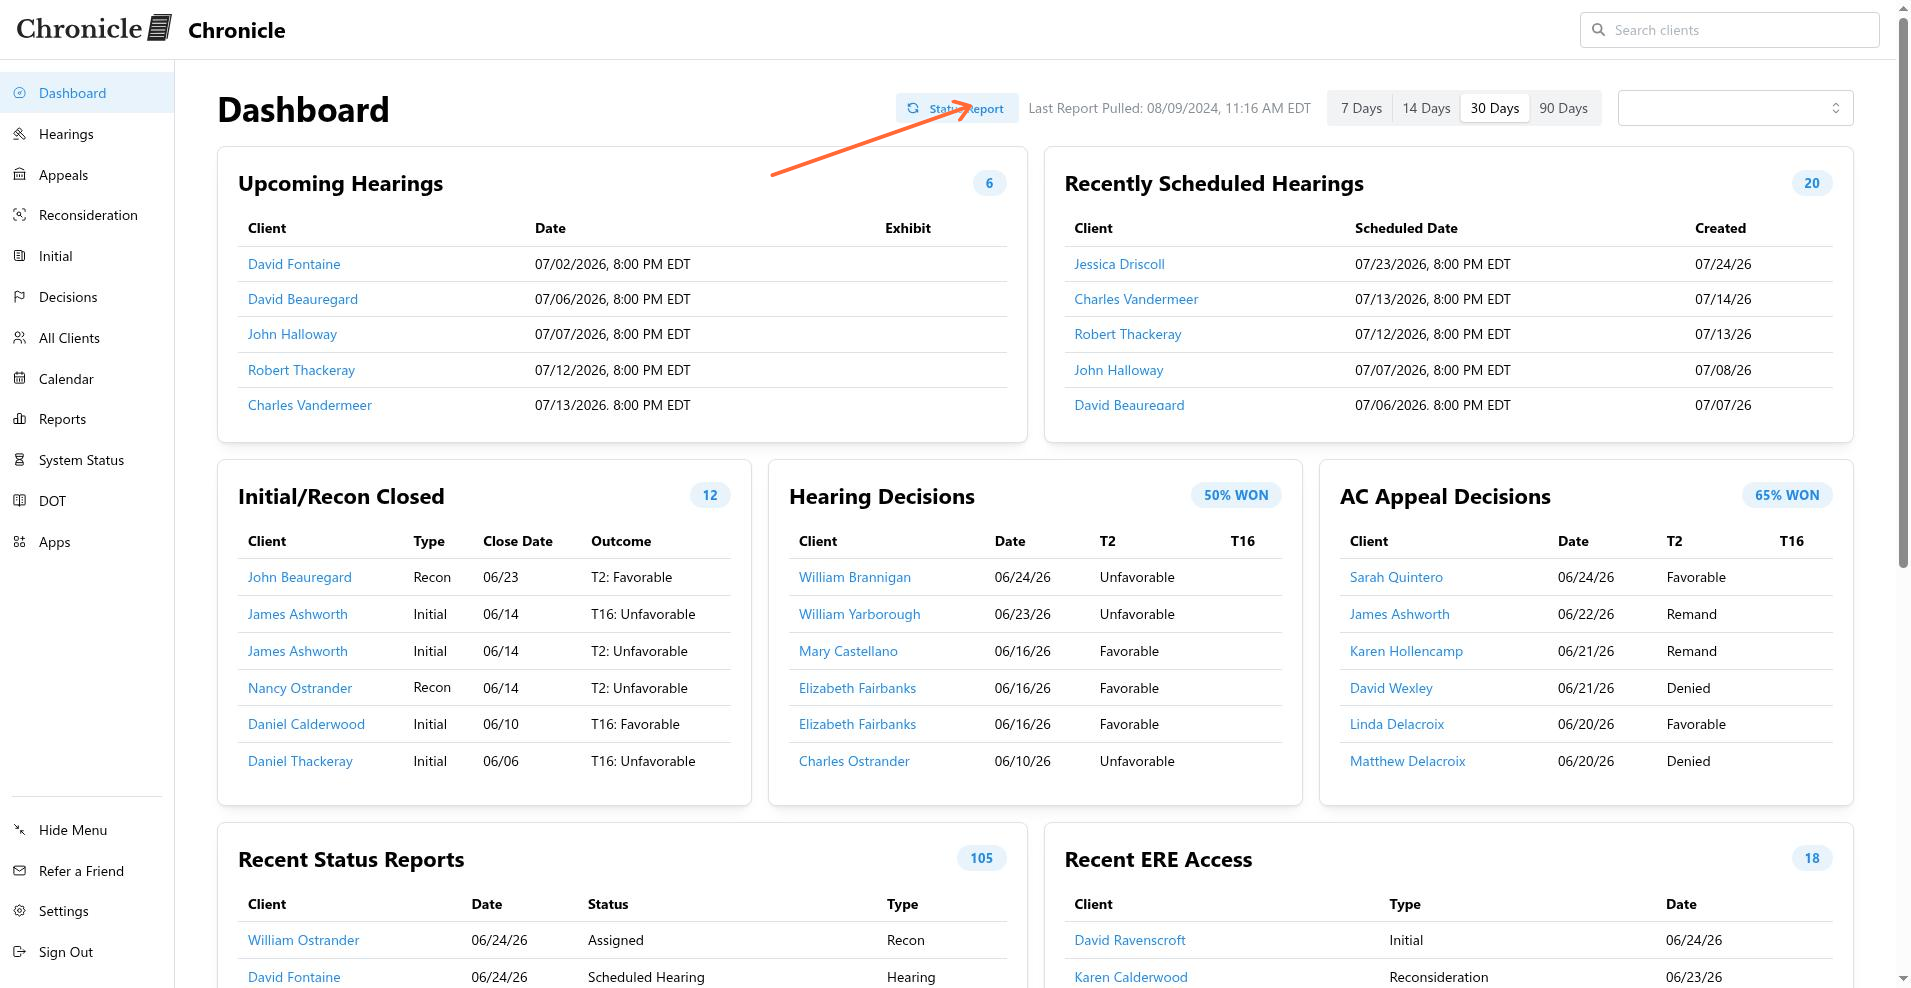Screen dimensions: 1911x988
Task: Open Karen Calderwood ERE access link
Action: pyautogui.click(x=1131, y=977)
